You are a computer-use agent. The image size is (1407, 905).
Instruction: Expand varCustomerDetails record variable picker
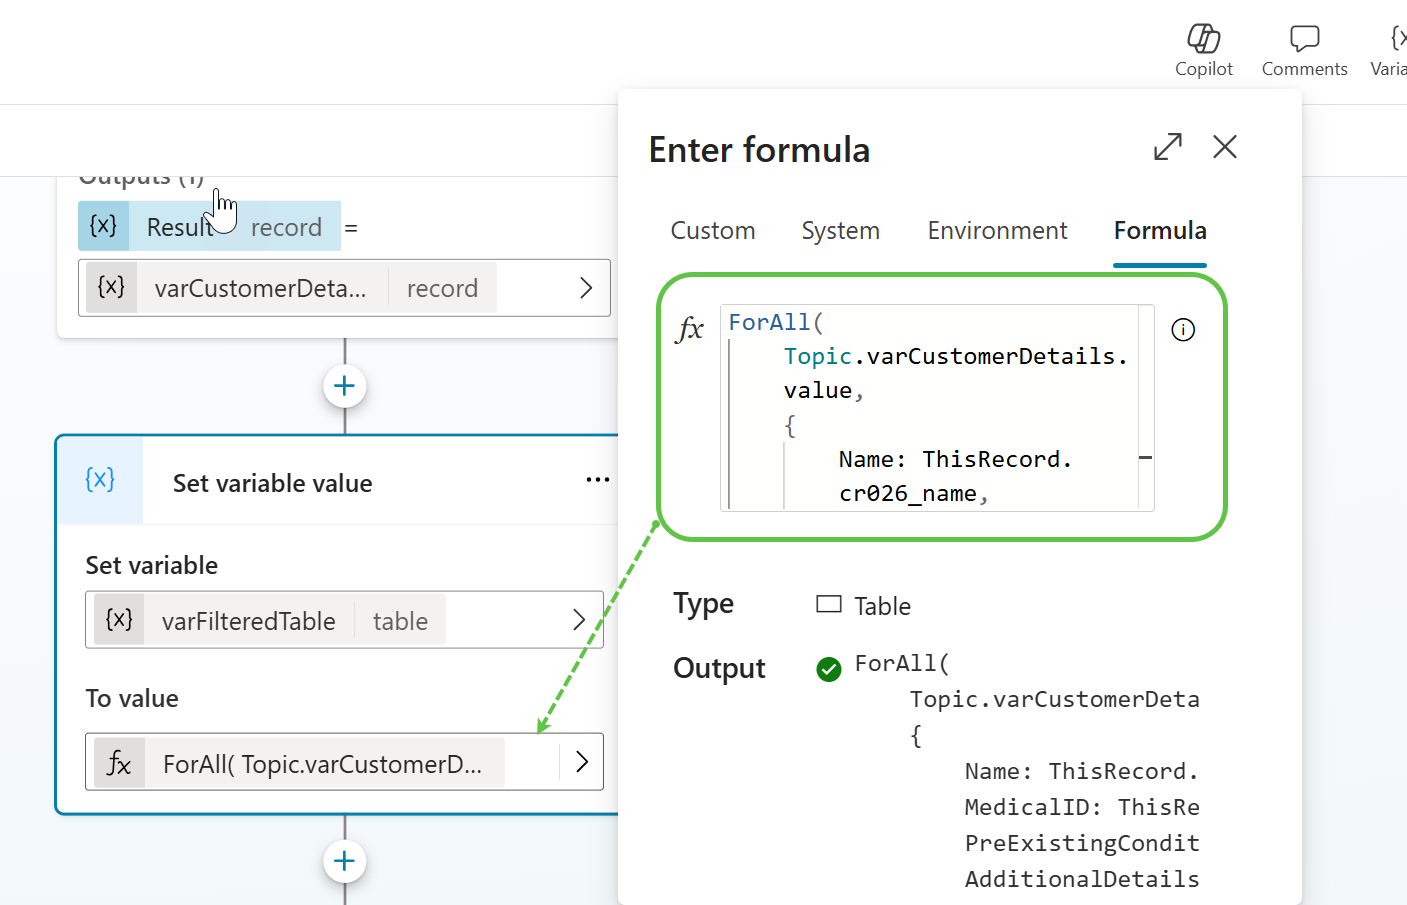pos(586,288)
